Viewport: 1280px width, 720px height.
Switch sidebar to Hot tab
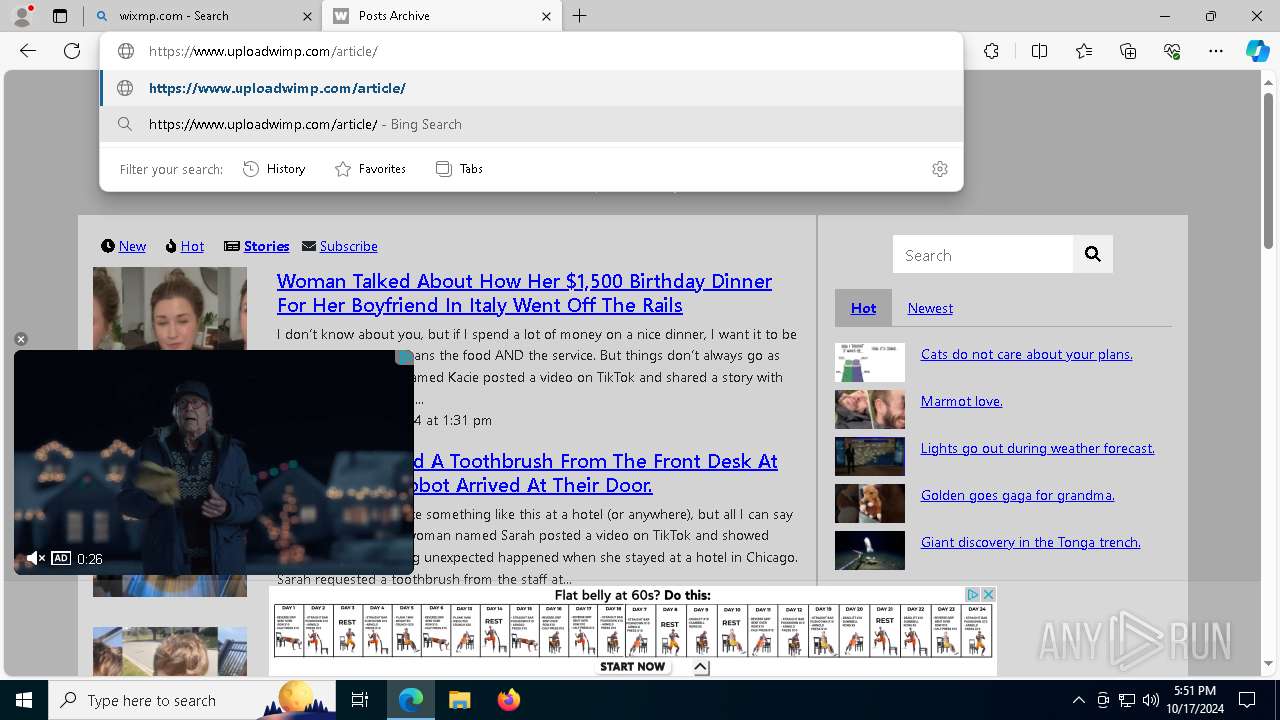(x=863, y=308)
